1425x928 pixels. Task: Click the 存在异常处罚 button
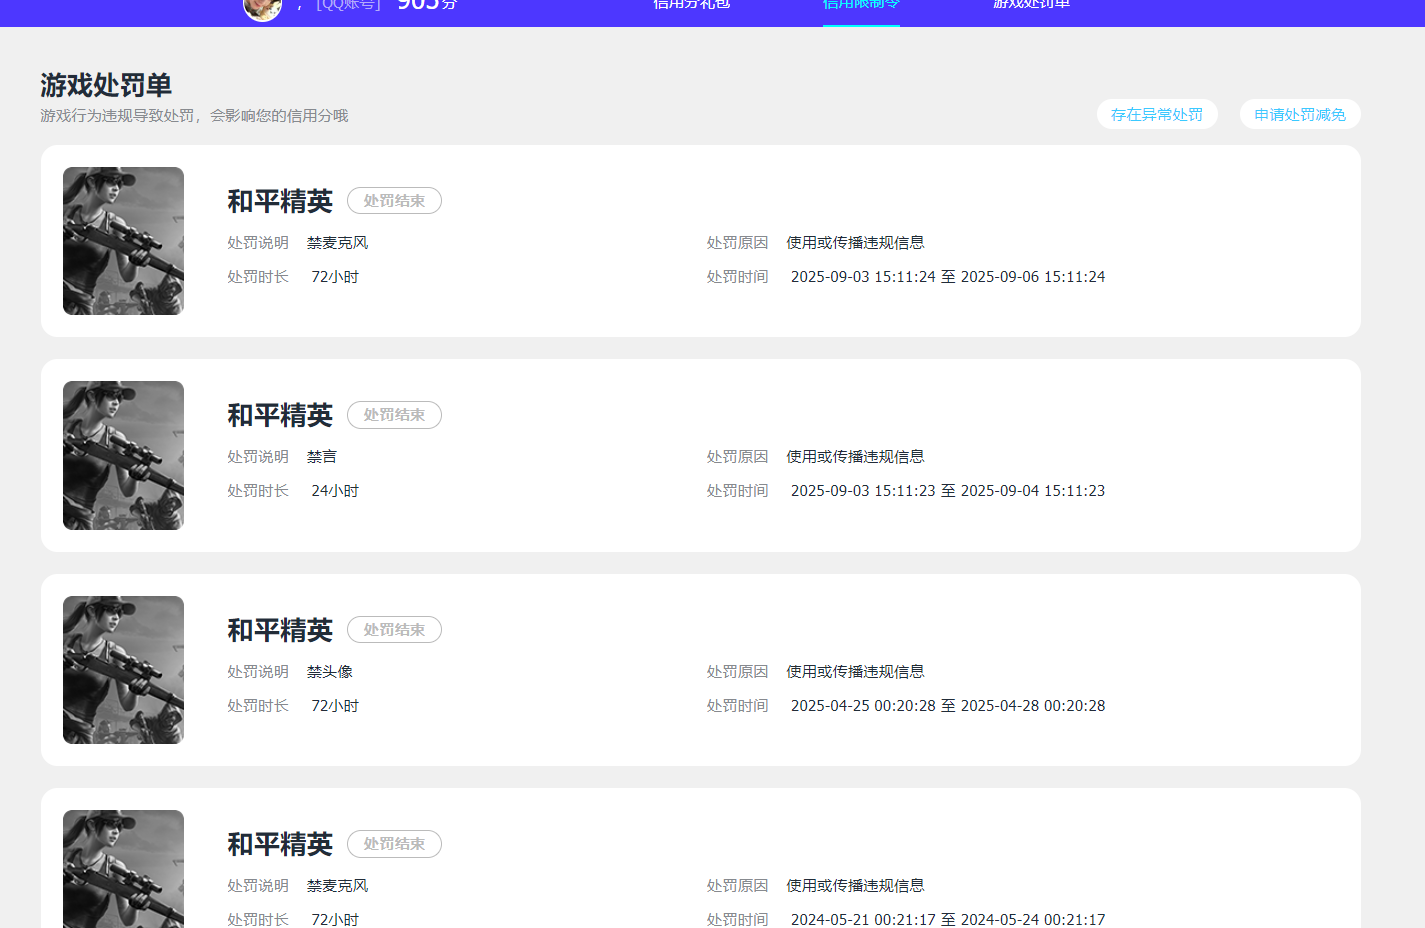pyautogui.click(x=1157, y=114)
